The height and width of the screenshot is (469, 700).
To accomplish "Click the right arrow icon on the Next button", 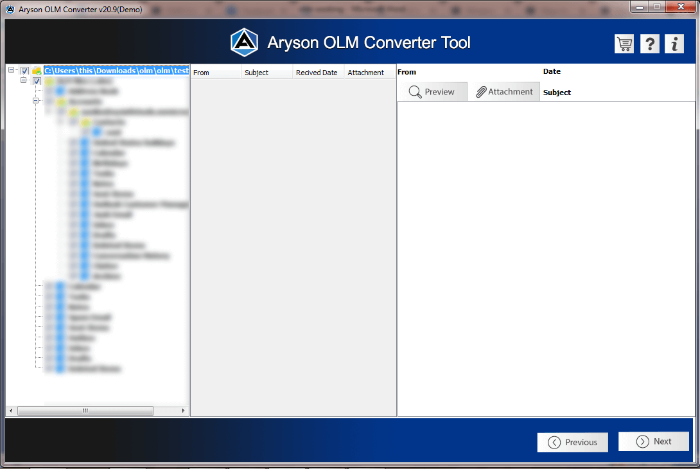I will tap(642, 441).
